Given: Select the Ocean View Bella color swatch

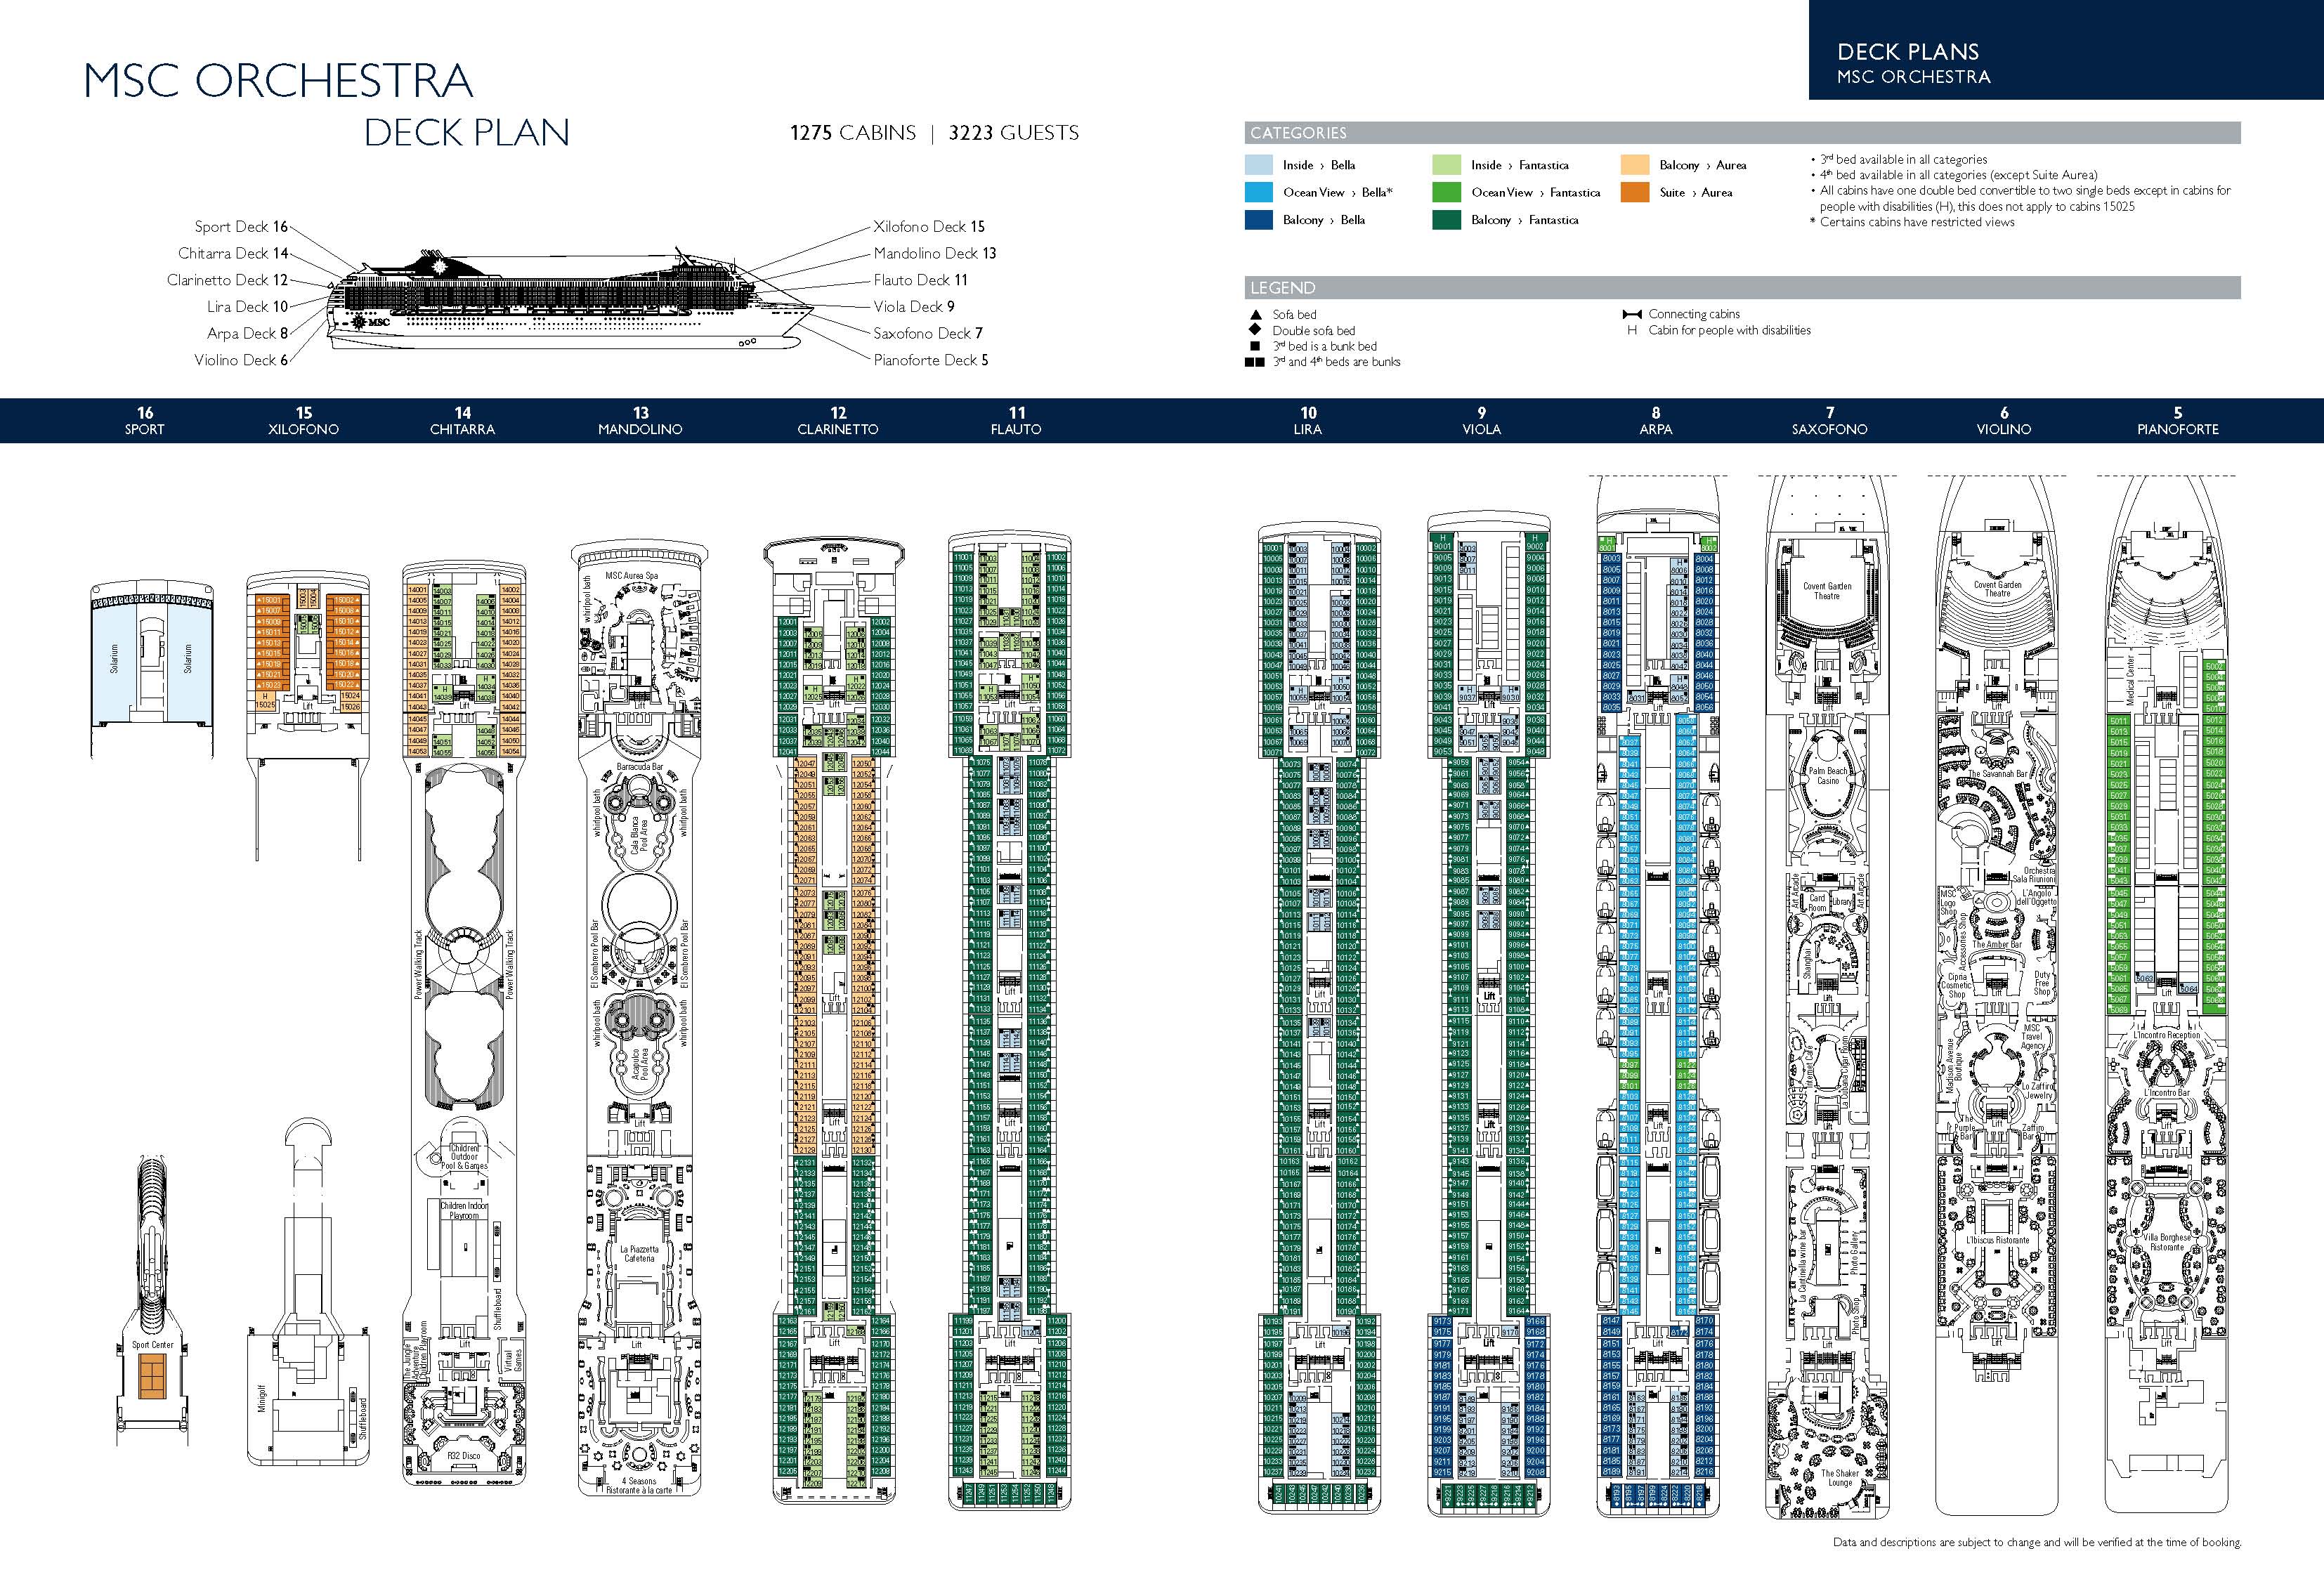Looking at the screenshot, I should pos(1259,192).
